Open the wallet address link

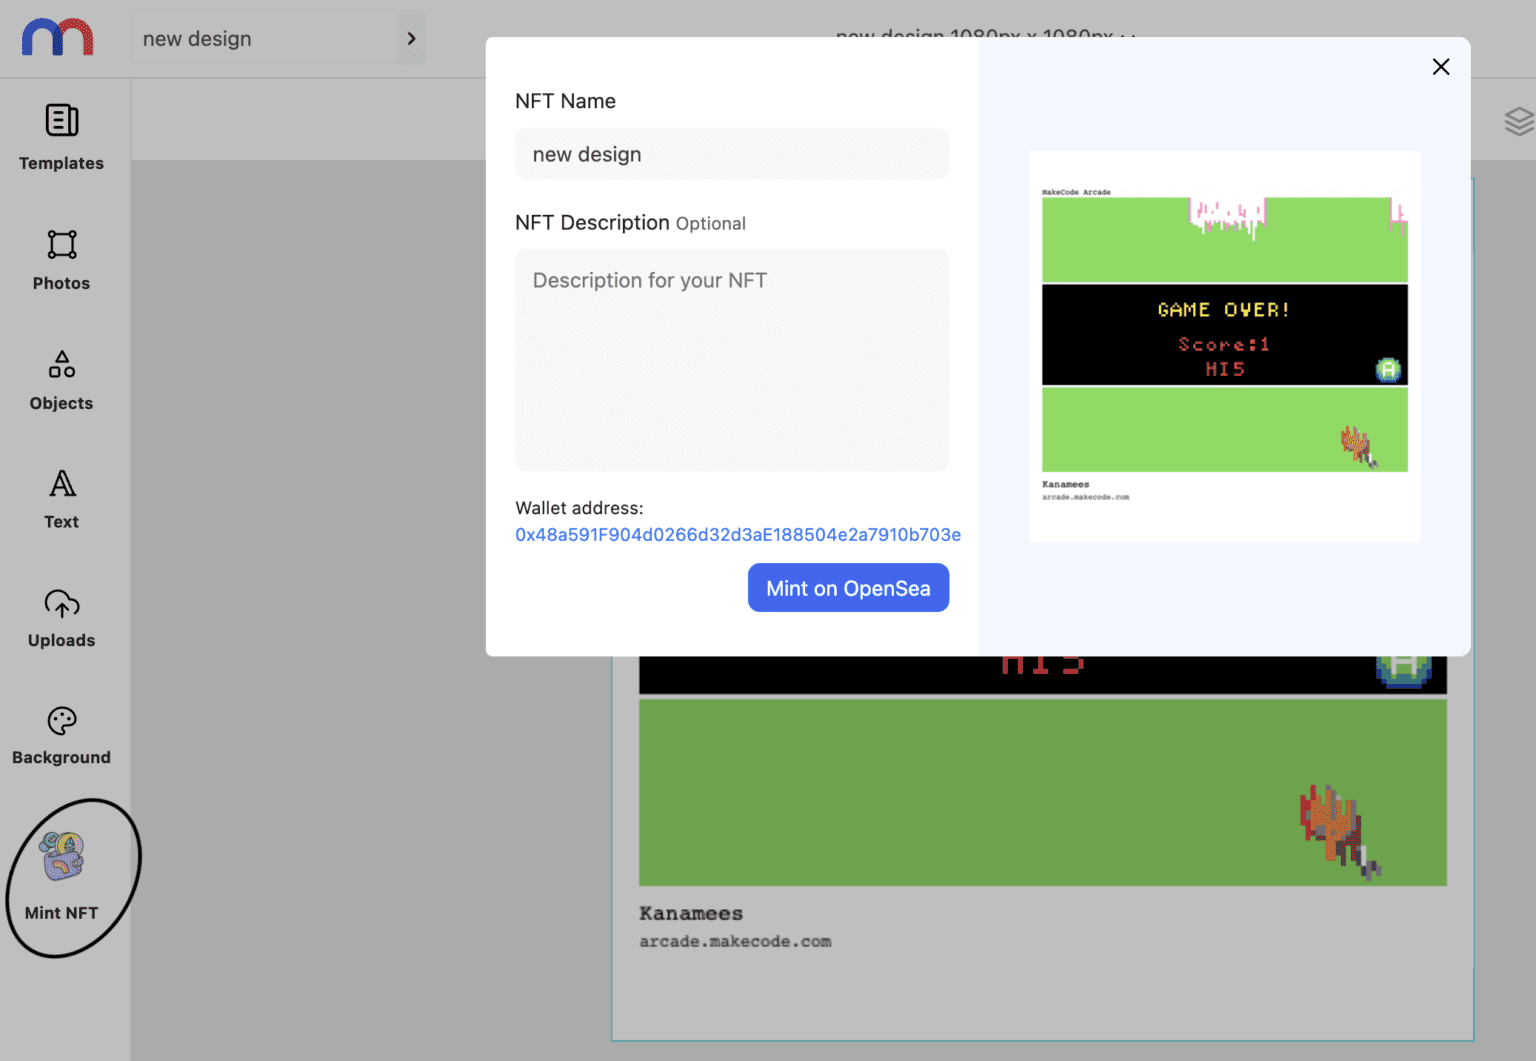point(737,535)
